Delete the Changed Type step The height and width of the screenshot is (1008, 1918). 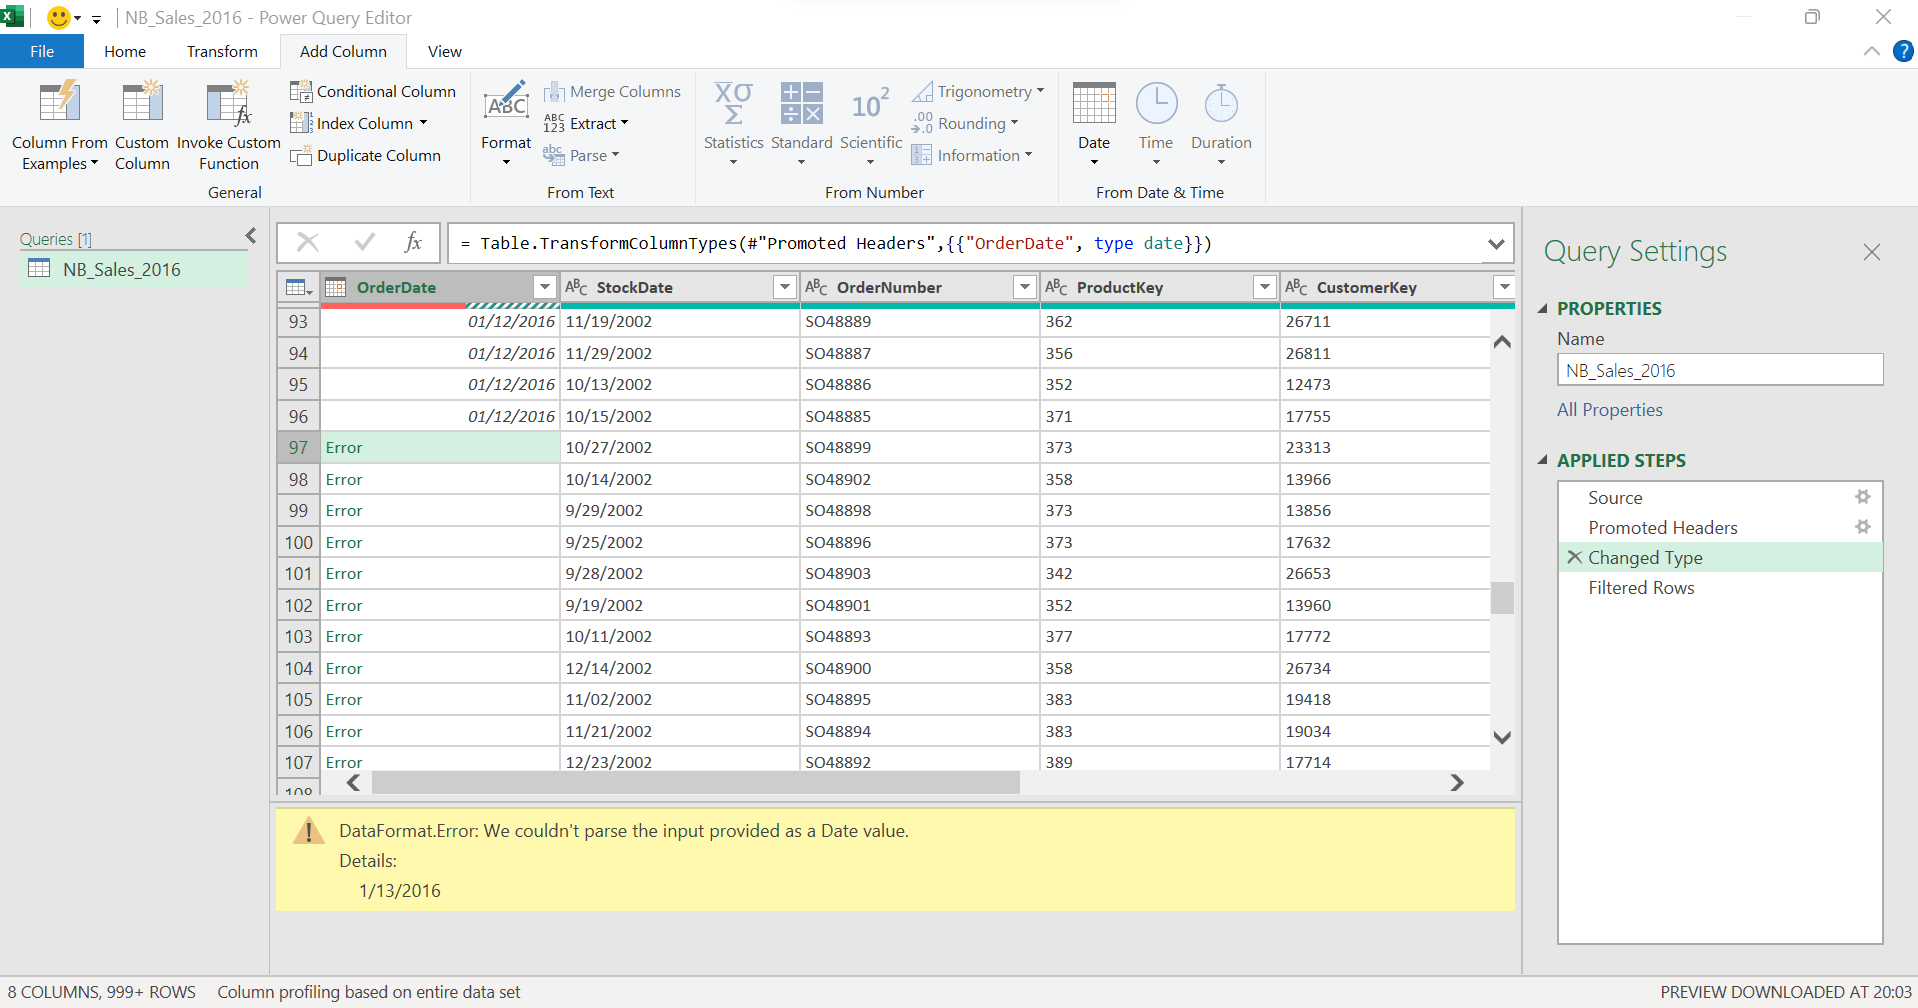coord(1574,557)
